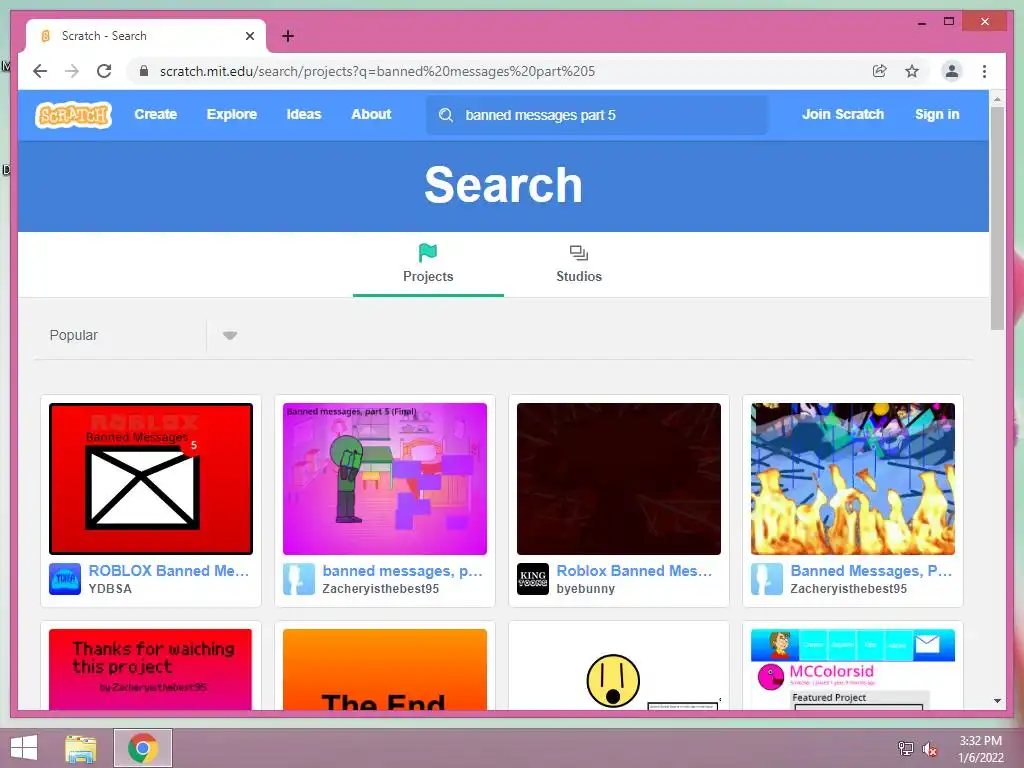Click the Scratch search input field
Image resolution: width=1024 pixels, height=768 pixels.
click(x=597, y=116)
